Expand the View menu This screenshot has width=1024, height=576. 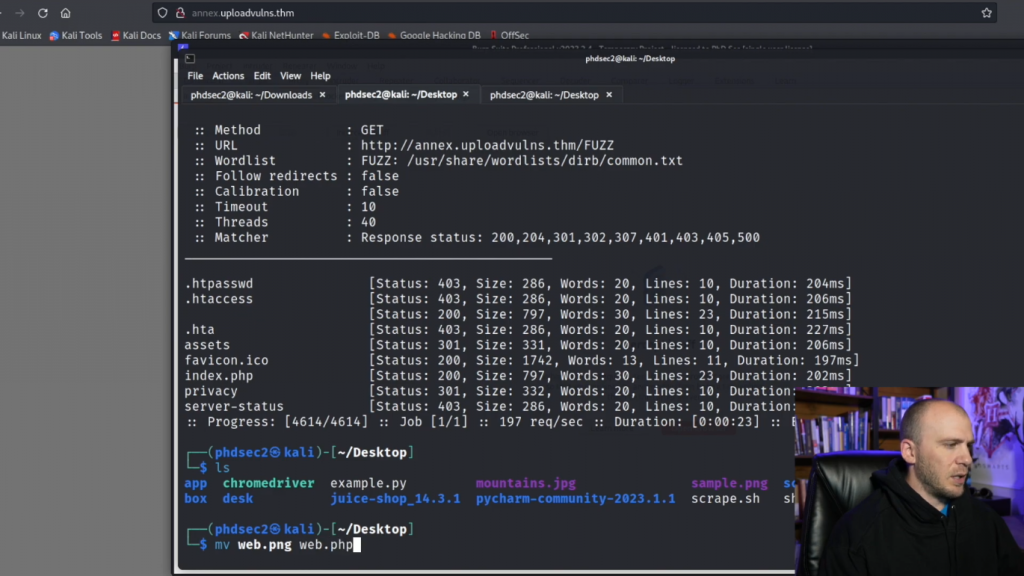[290, 76]
